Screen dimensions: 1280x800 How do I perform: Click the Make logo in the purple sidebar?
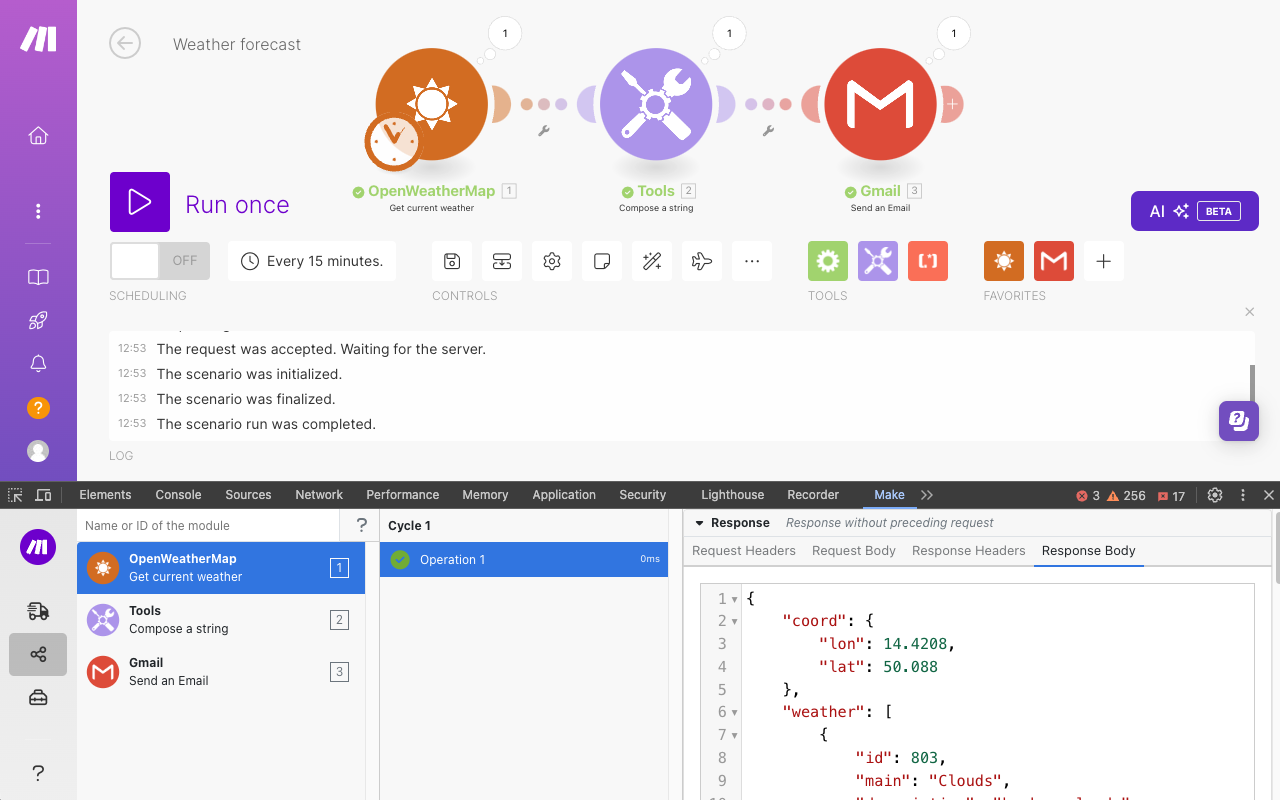39,39
